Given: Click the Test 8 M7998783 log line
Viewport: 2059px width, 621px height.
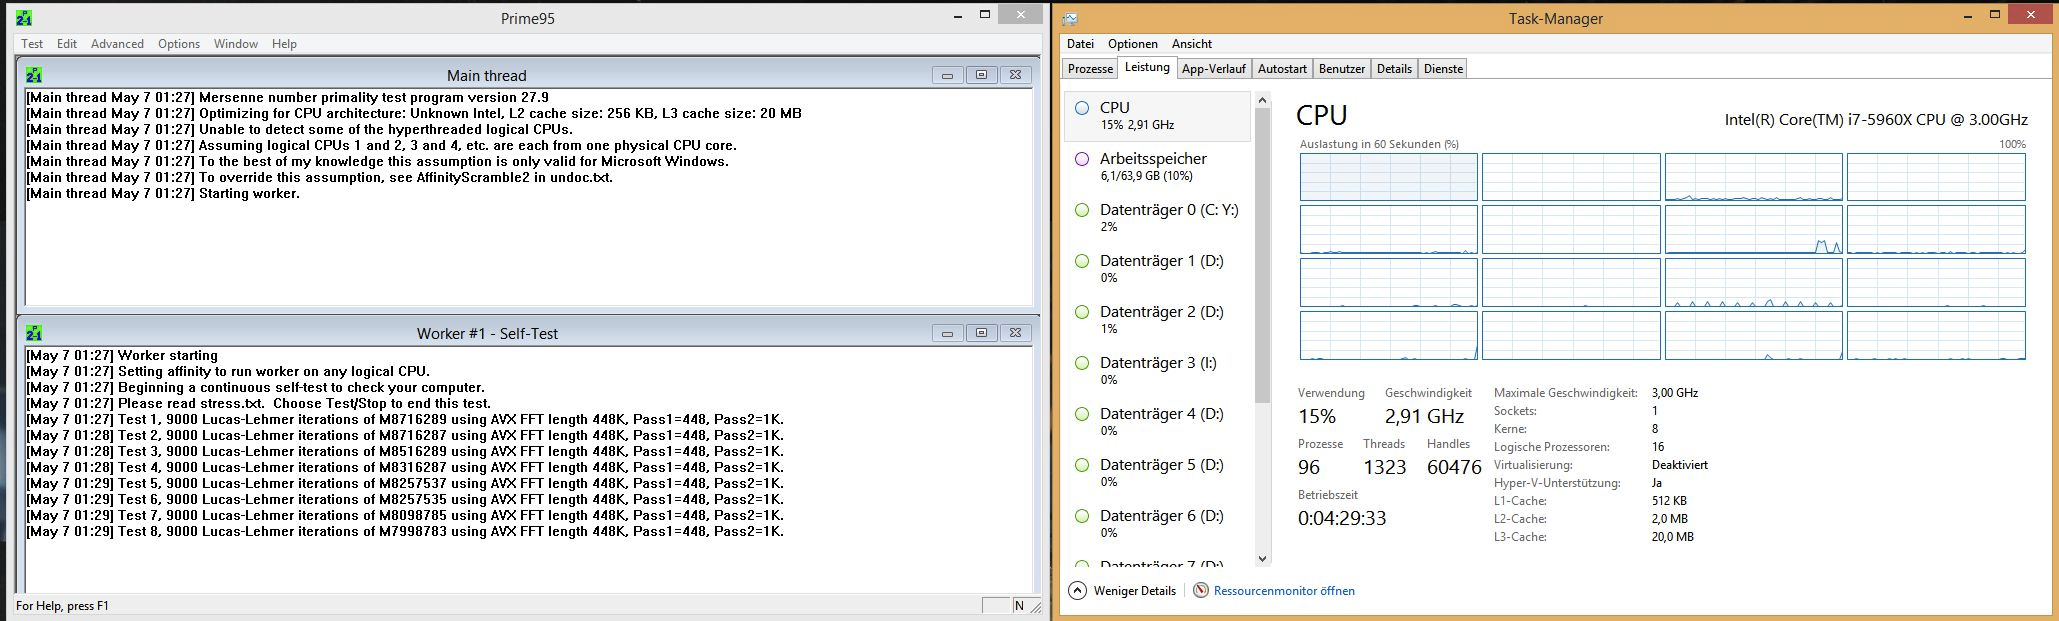Looking at the screenshot, I should coord(405,532).
